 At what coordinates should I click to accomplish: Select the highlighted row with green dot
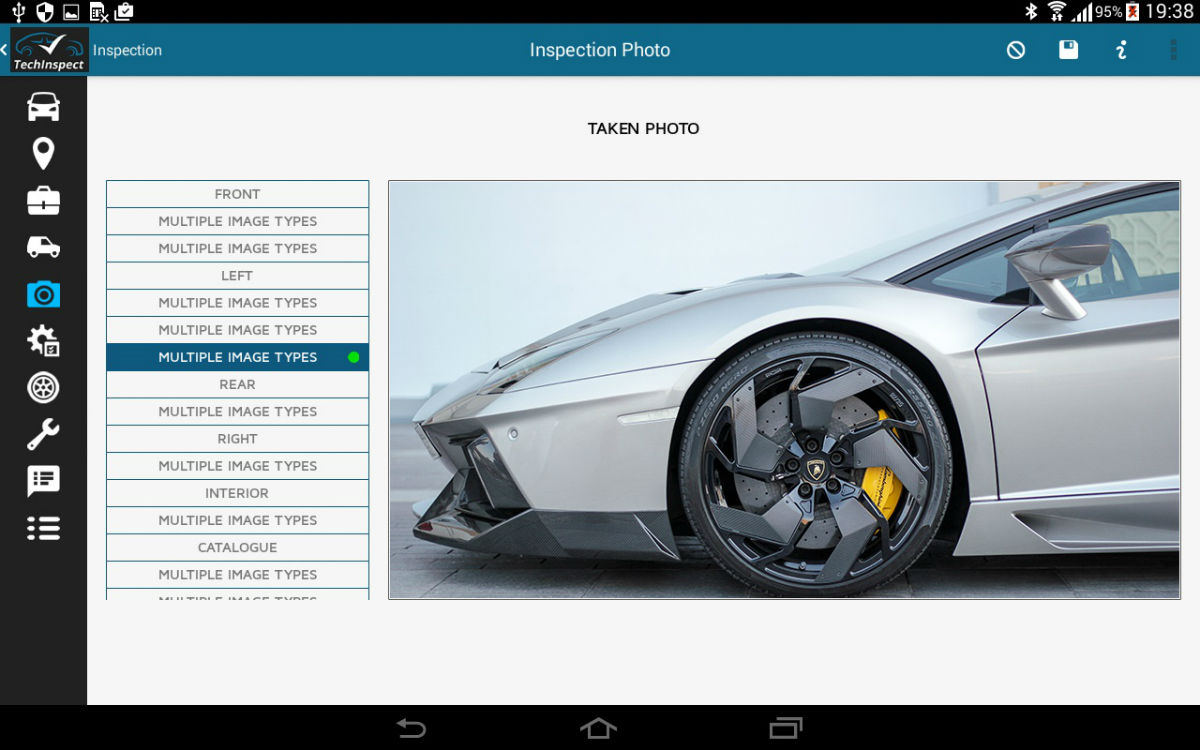237,357
